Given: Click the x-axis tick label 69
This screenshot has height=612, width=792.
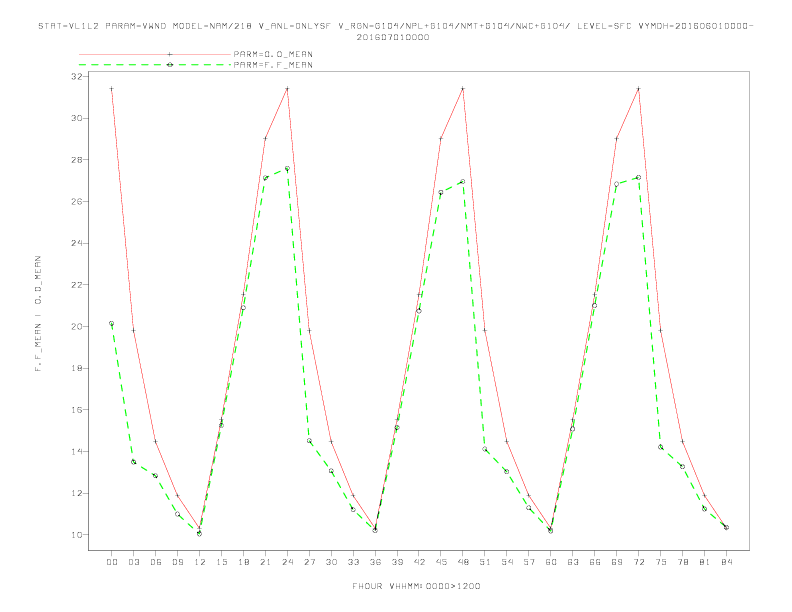Looking at the screenshot, I should tap(617, 562).
